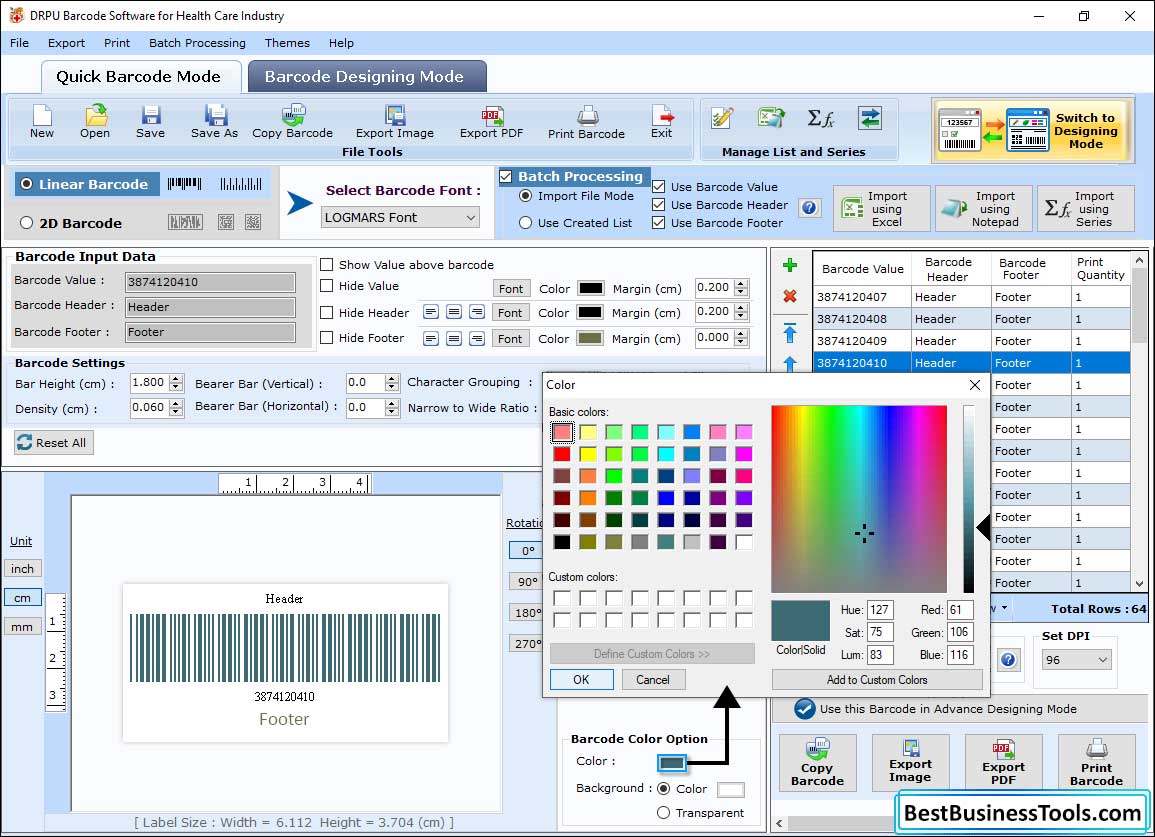This screenshot has width=1155, height=837.
Task: Click the Excel list icon in Manage List
Action: 770,118
